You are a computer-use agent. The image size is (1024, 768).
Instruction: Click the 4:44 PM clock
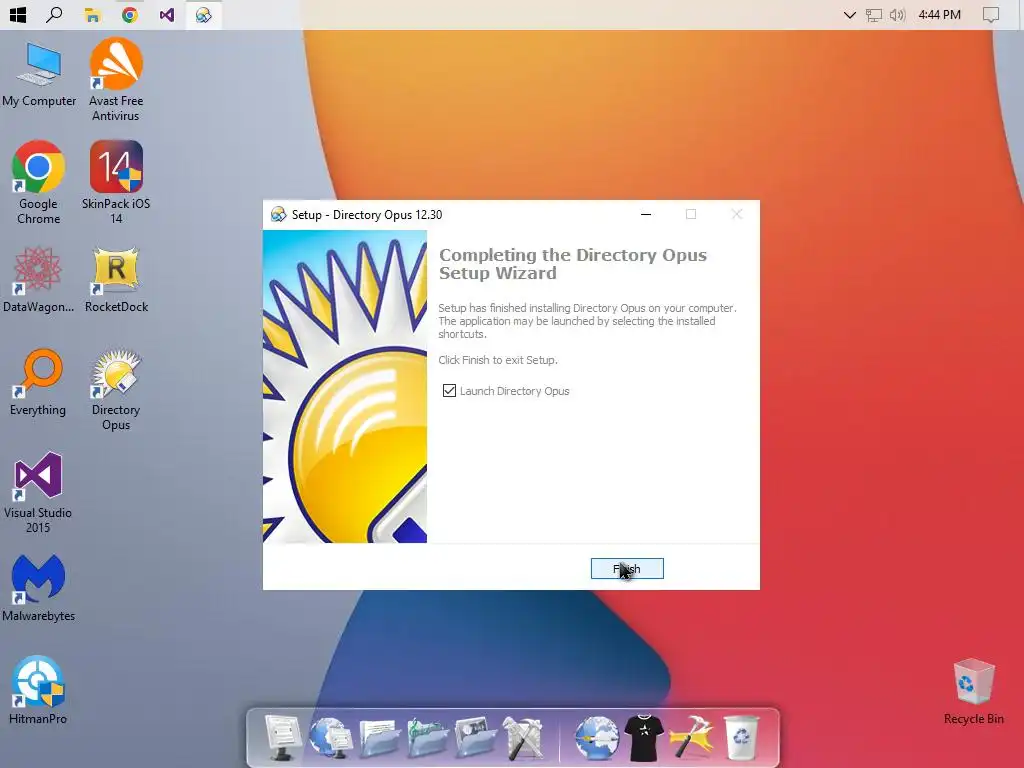click(x=939, y=14)
